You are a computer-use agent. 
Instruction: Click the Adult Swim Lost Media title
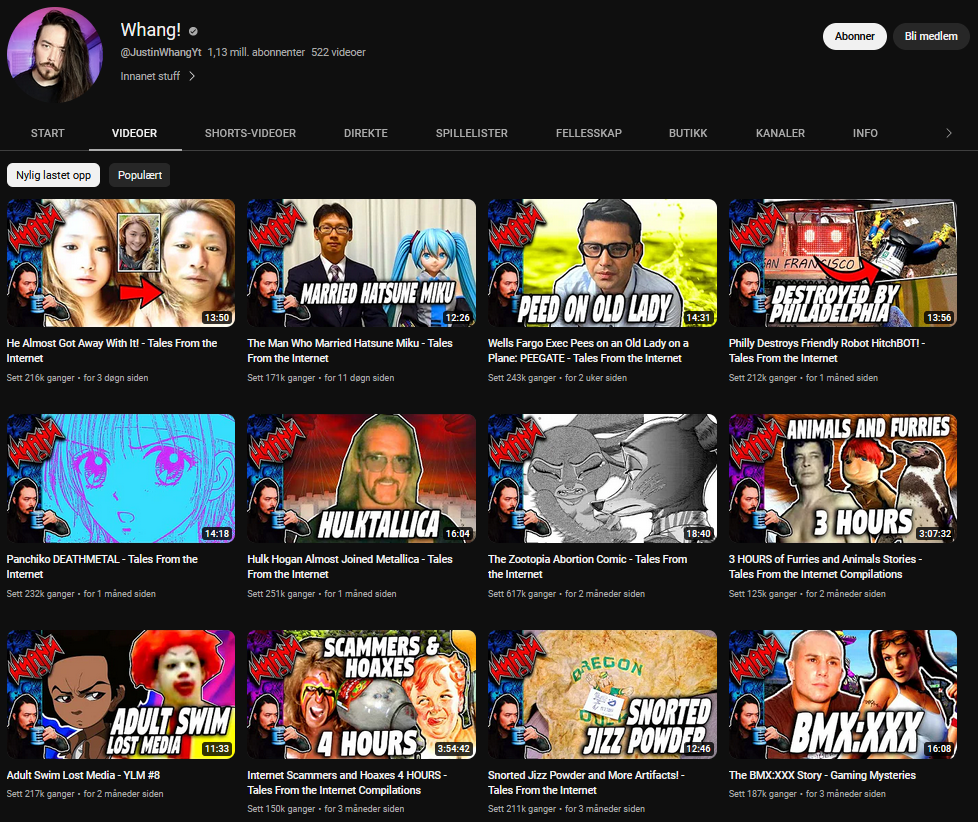(x=86, y=775)
